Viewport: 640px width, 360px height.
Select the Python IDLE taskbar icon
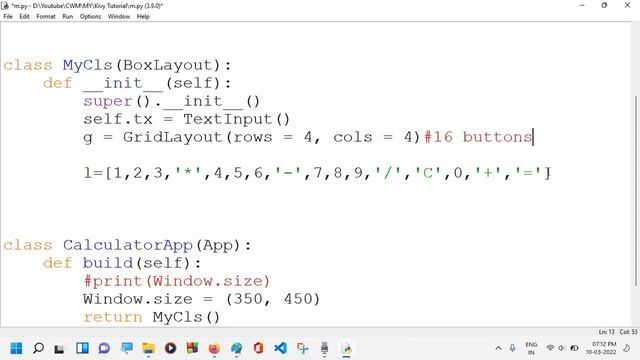[347, 348]
